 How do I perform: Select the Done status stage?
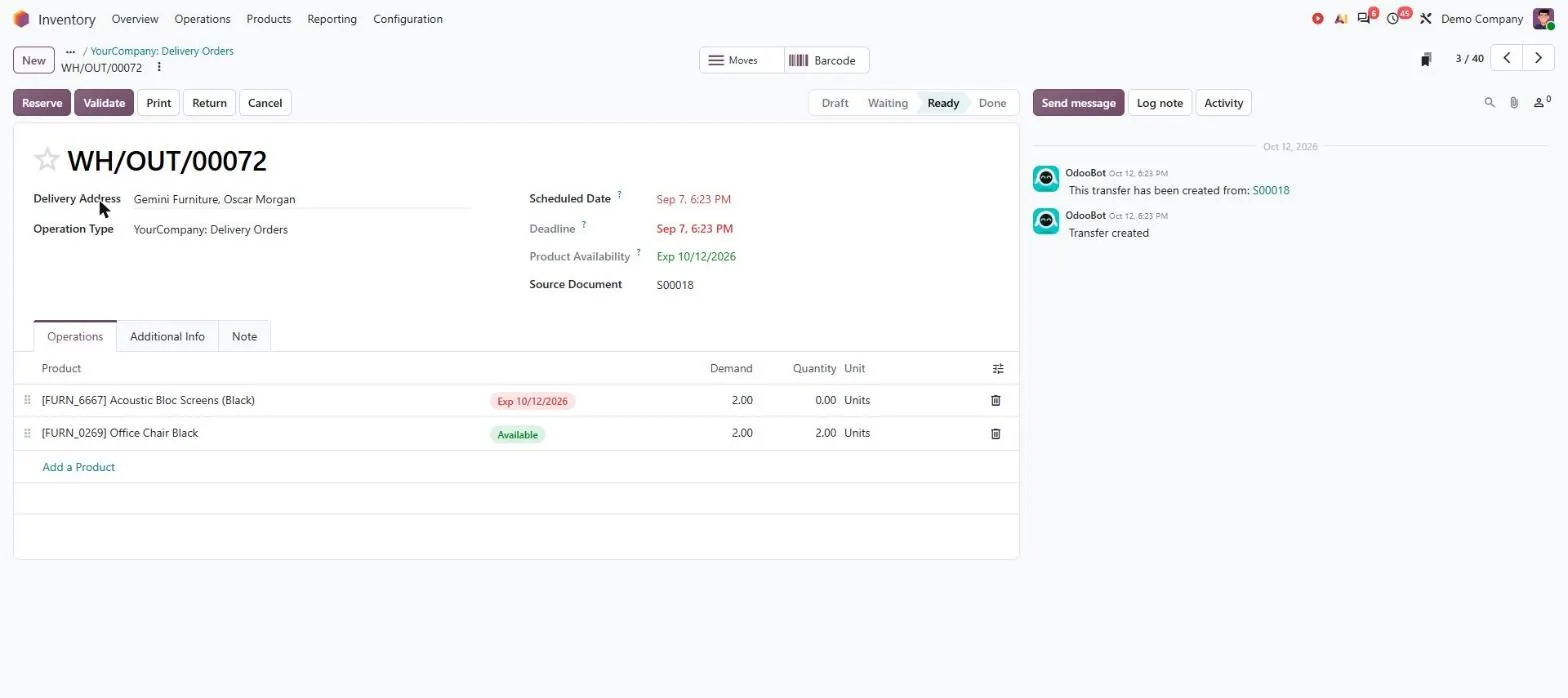pos(992,103)
